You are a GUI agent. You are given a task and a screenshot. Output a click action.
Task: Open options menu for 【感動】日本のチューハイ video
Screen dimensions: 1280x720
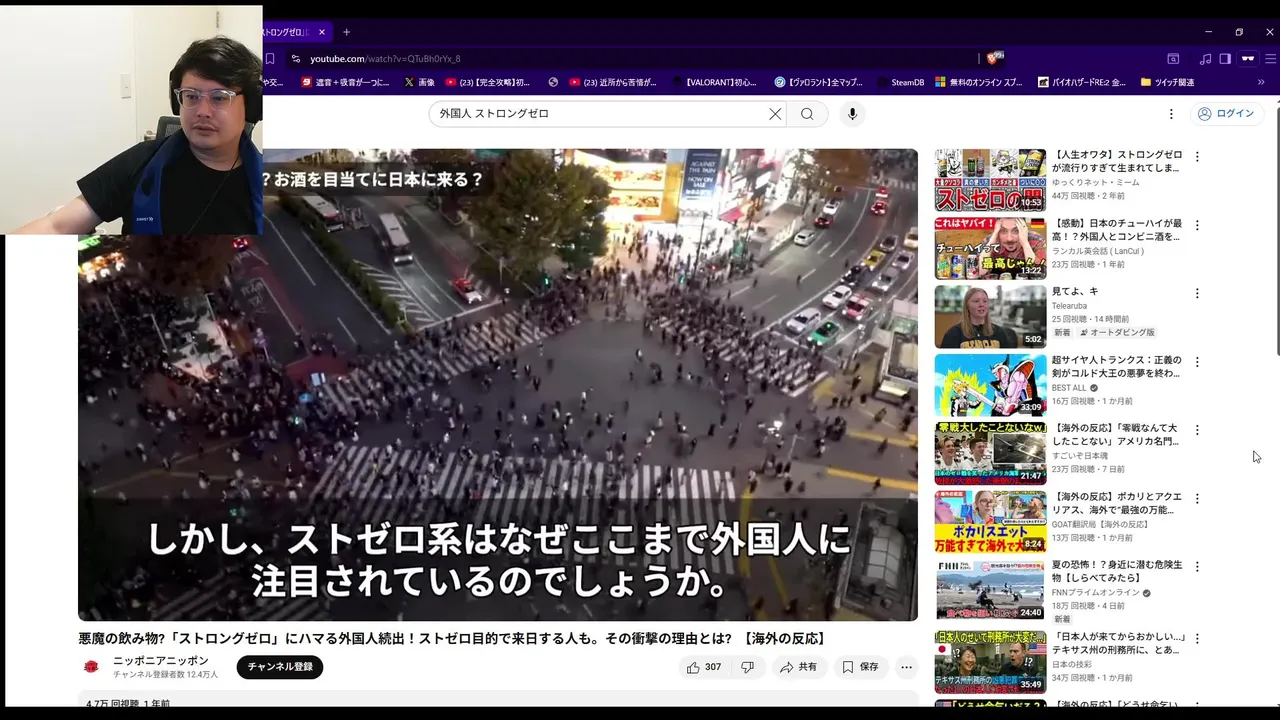tap(1197, 225)
